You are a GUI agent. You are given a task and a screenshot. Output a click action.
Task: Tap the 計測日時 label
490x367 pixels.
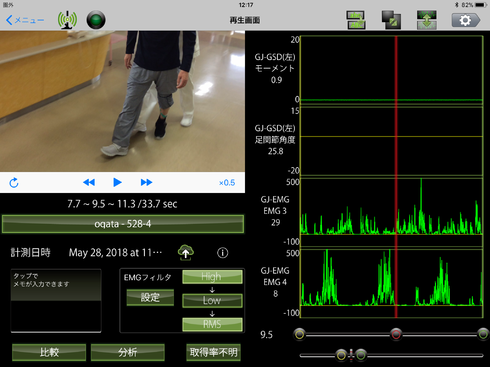click(x=30, y=253)
